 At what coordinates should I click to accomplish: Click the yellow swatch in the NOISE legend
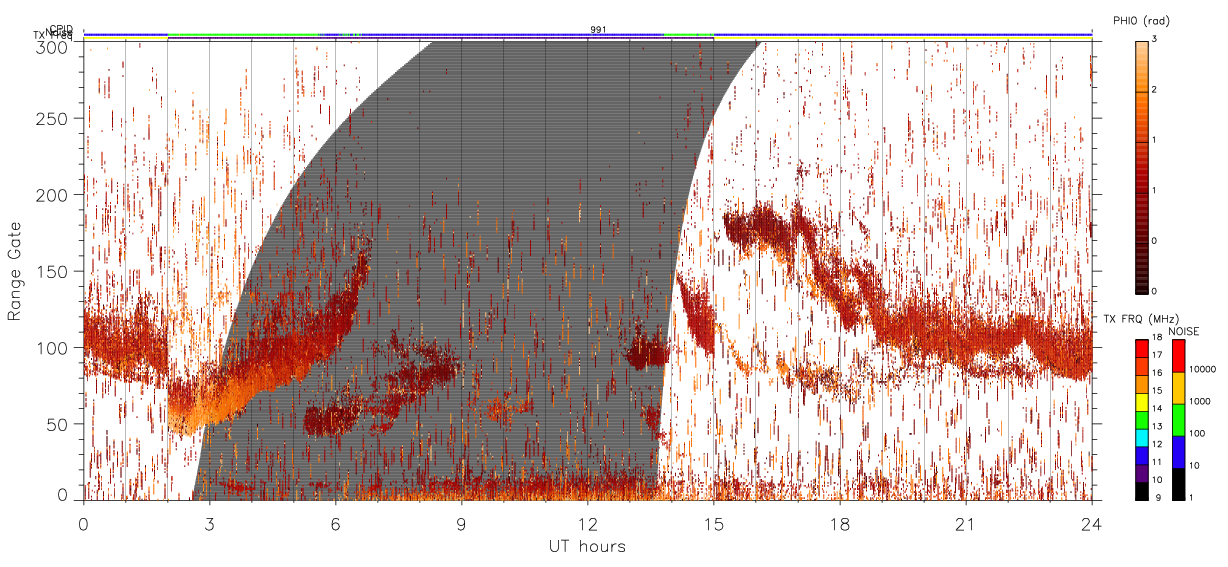1178,388
